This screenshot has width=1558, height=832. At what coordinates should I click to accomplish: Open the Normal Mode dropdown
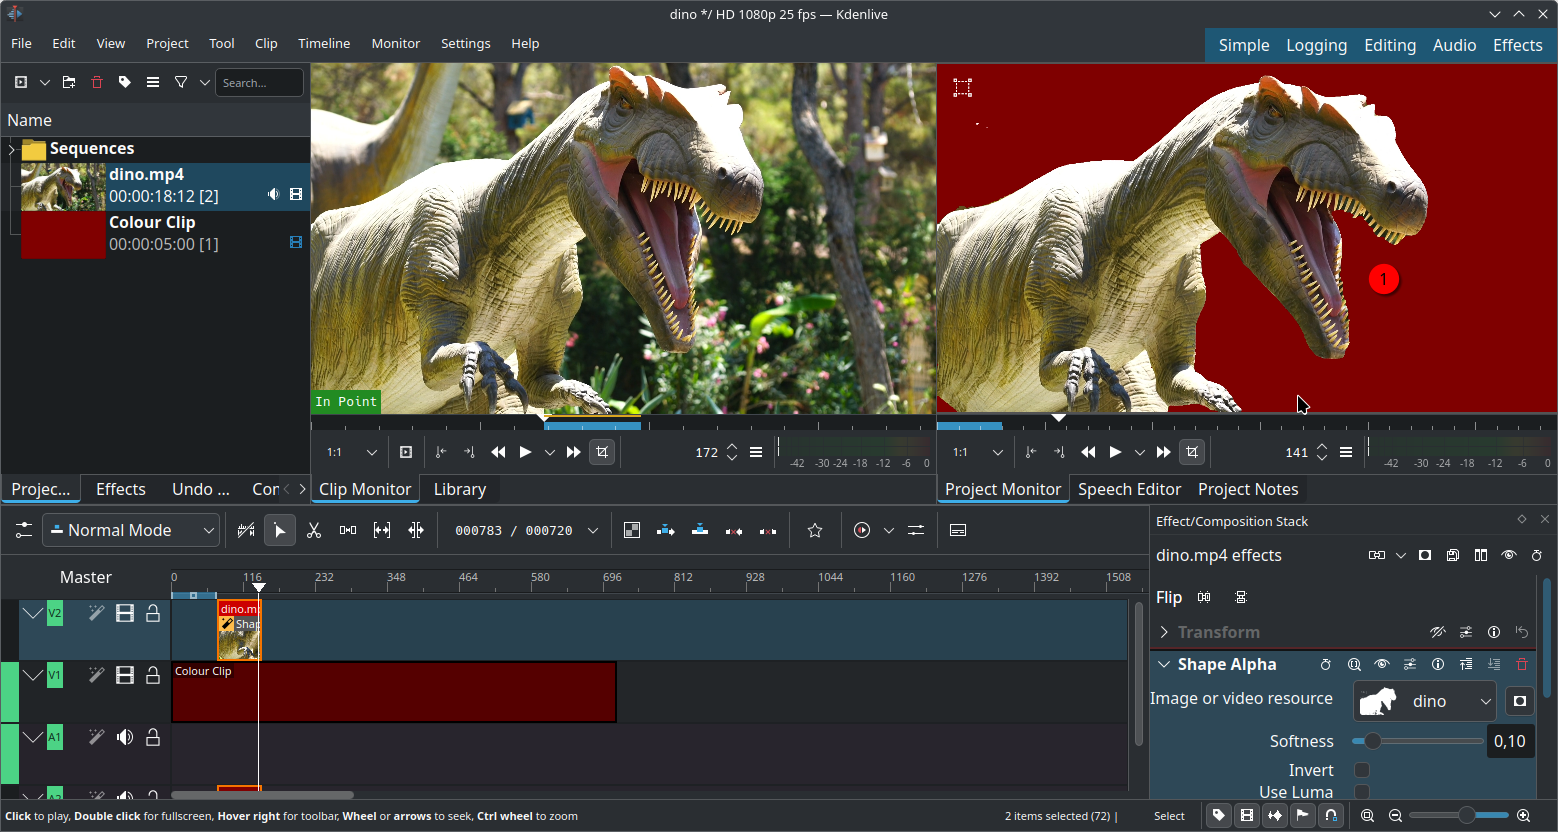pos(131,531)
